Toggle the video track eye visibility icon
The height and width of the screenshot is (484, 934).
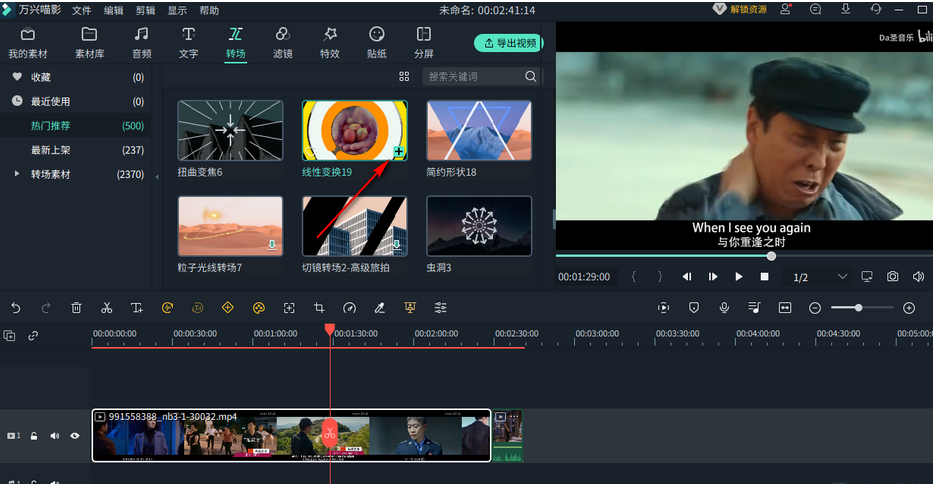coord(75,436)
